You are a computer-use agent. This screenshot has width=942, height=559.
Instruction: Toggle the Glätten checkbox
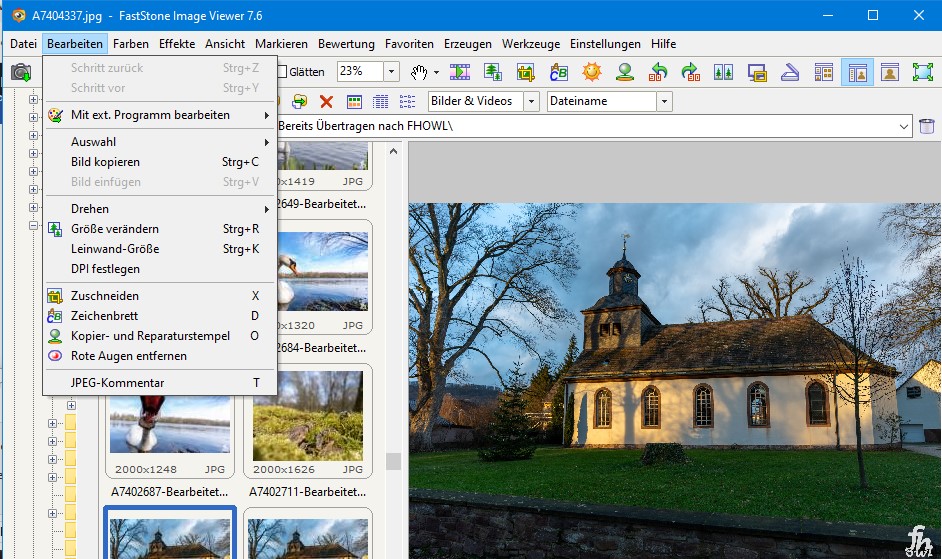[x=282, y=72]
